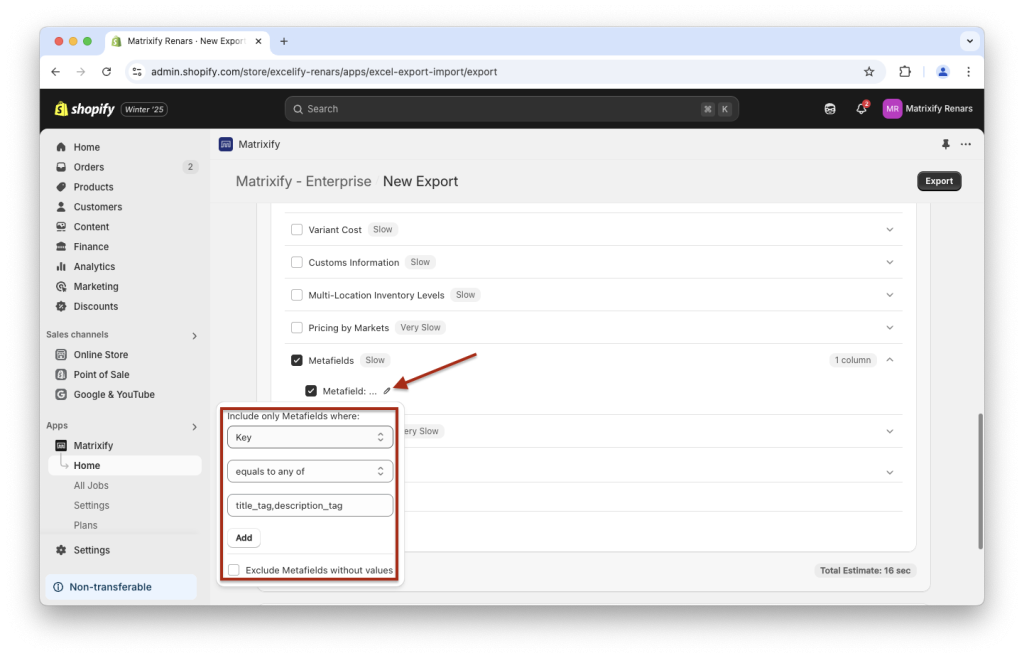
Task: Click the Export button
Action: 938,181
